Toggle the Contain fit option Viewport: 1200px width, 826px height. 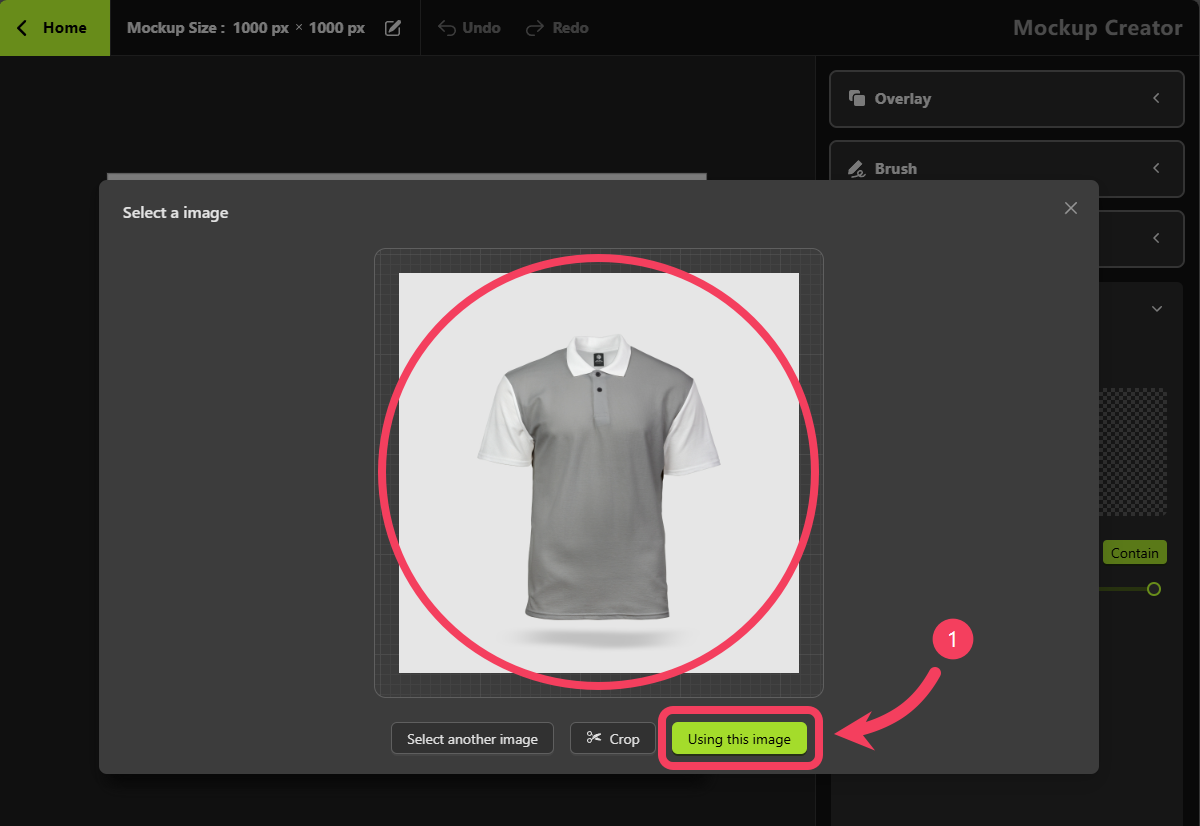coord(1135,553)
